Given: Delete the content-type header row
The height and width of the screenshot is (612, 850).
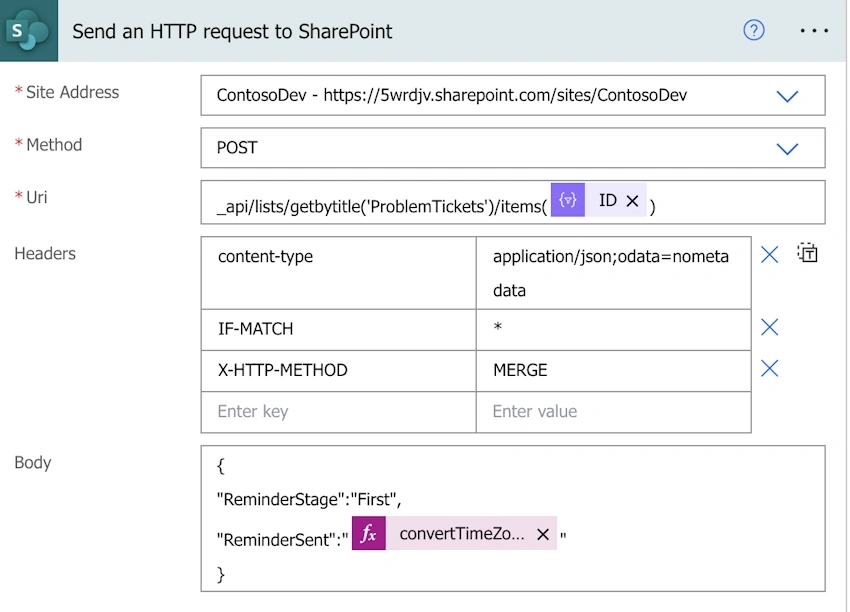Looking at the screenshot, I should coord(769,254).
